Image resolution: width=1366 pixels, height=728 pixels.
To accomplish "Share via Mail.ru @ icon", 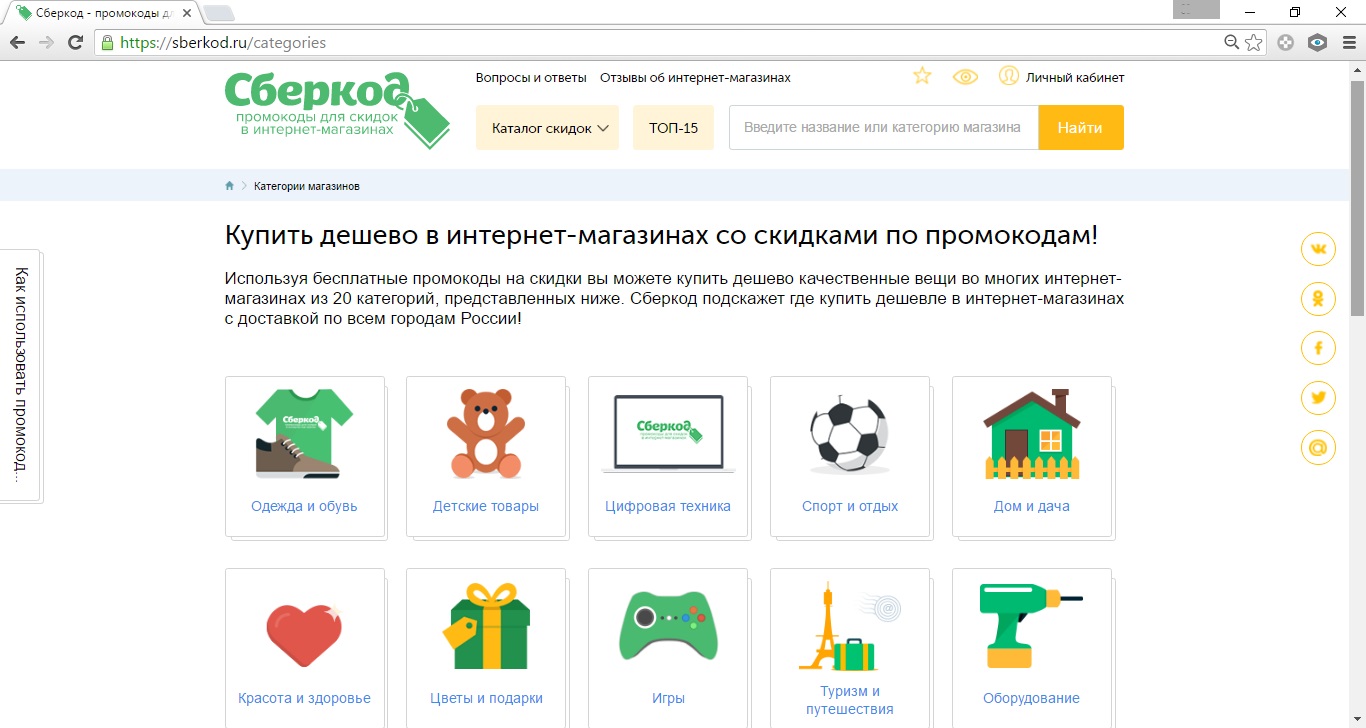I will coord(1318,447).
